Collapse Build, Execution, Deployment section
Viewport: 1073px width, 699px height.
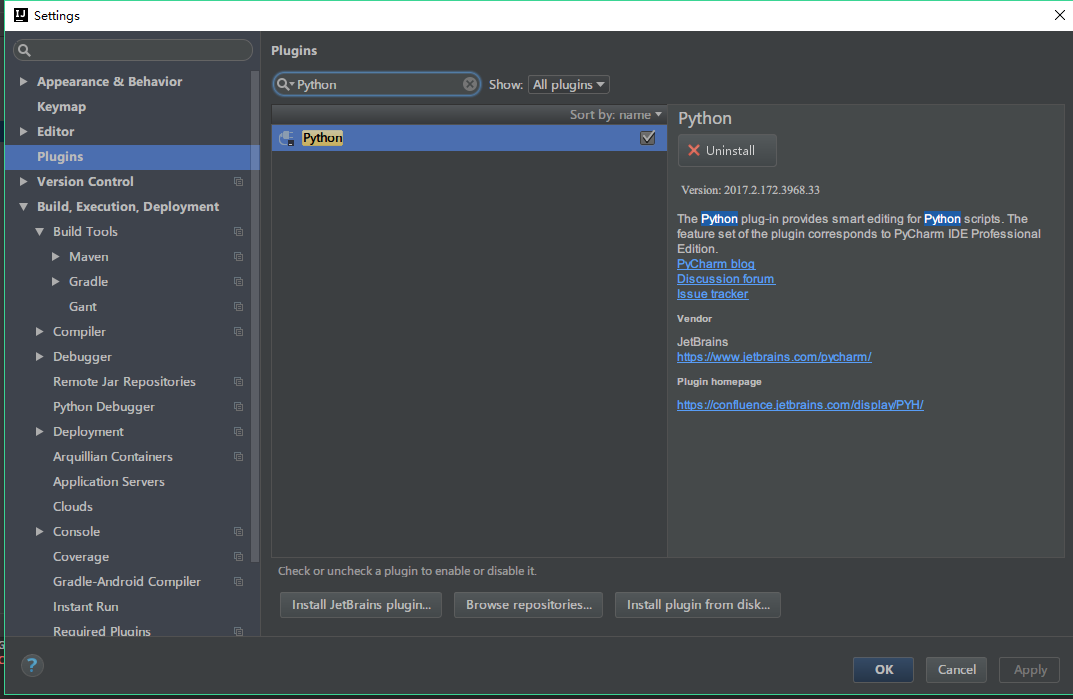[23, 207]
